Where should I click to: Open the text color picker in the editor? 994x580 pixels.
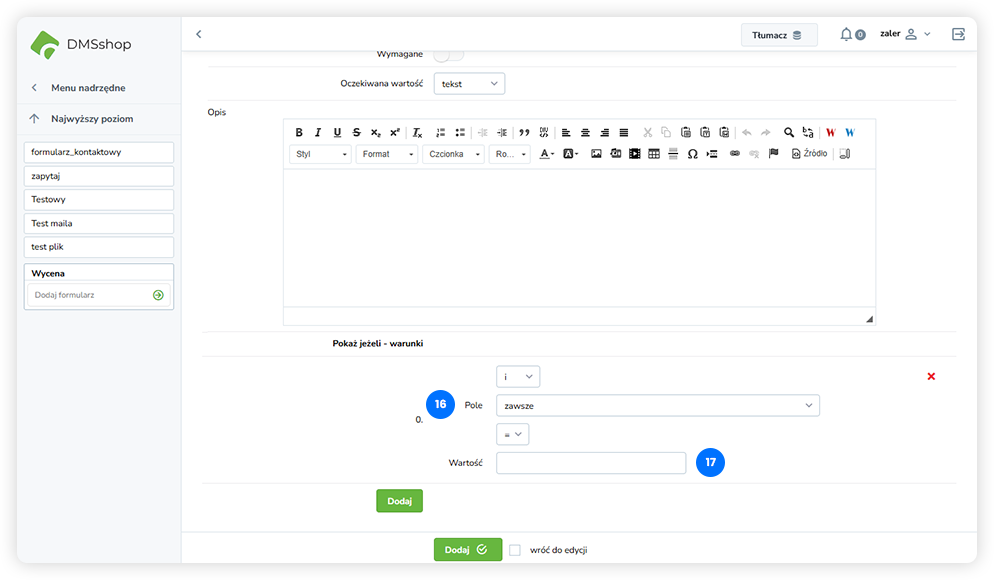[547, 154]
